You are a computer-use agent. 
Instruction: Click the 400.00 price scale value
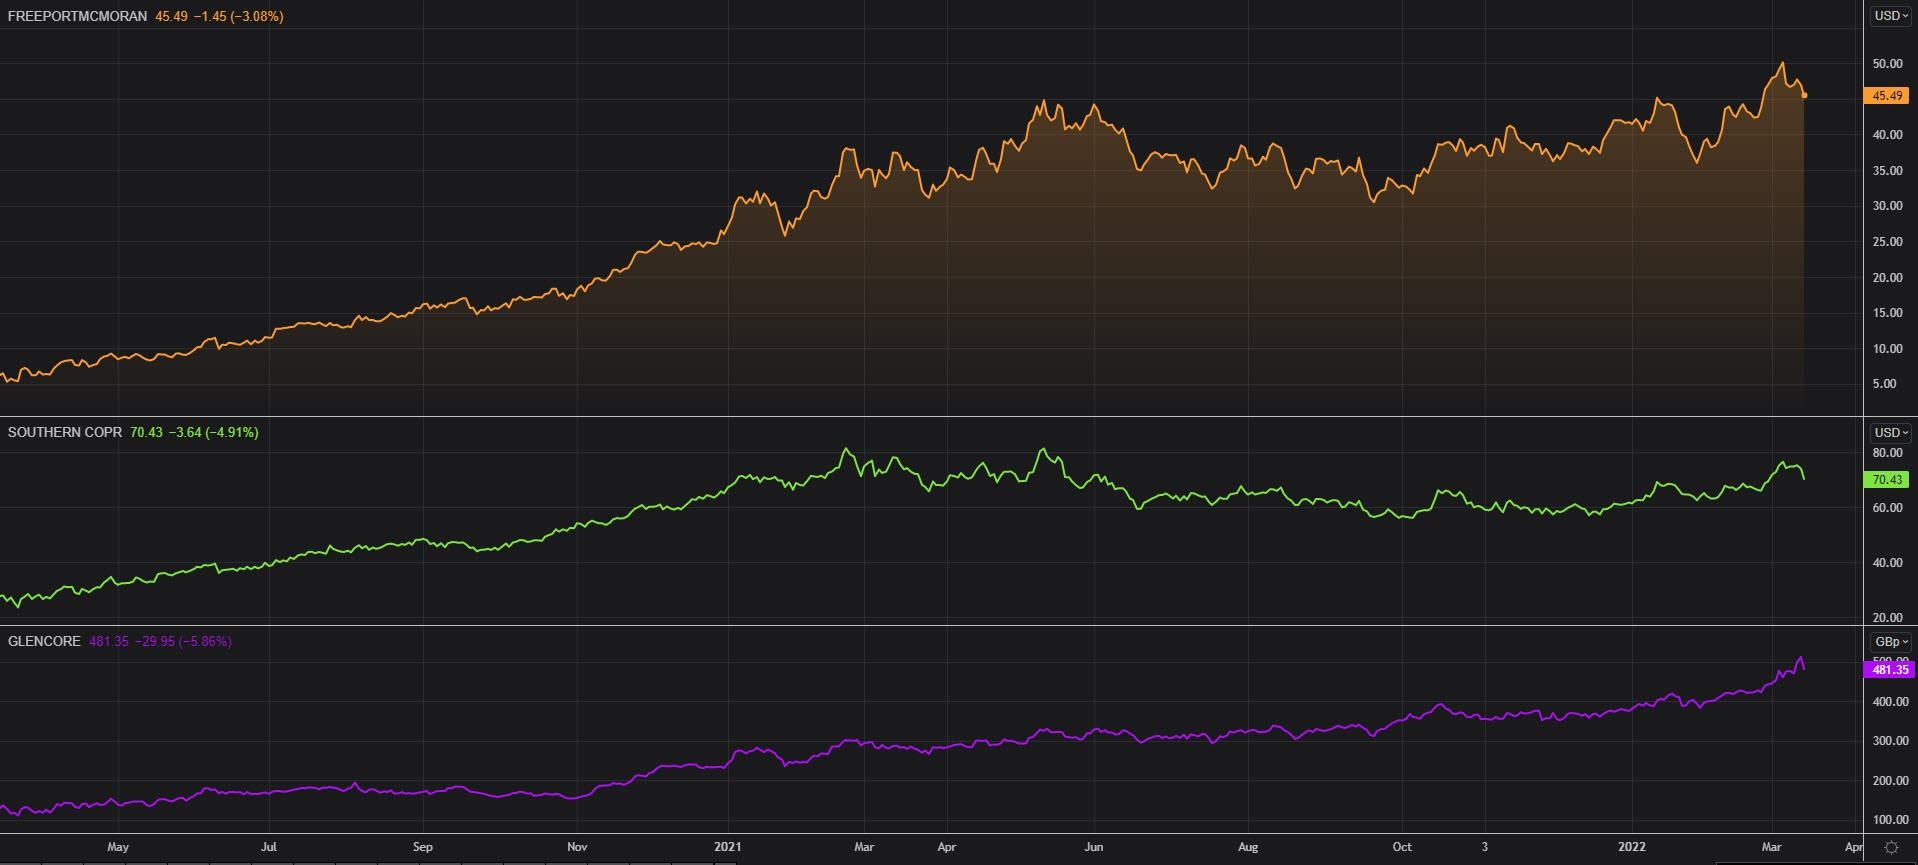(1890, 702)
